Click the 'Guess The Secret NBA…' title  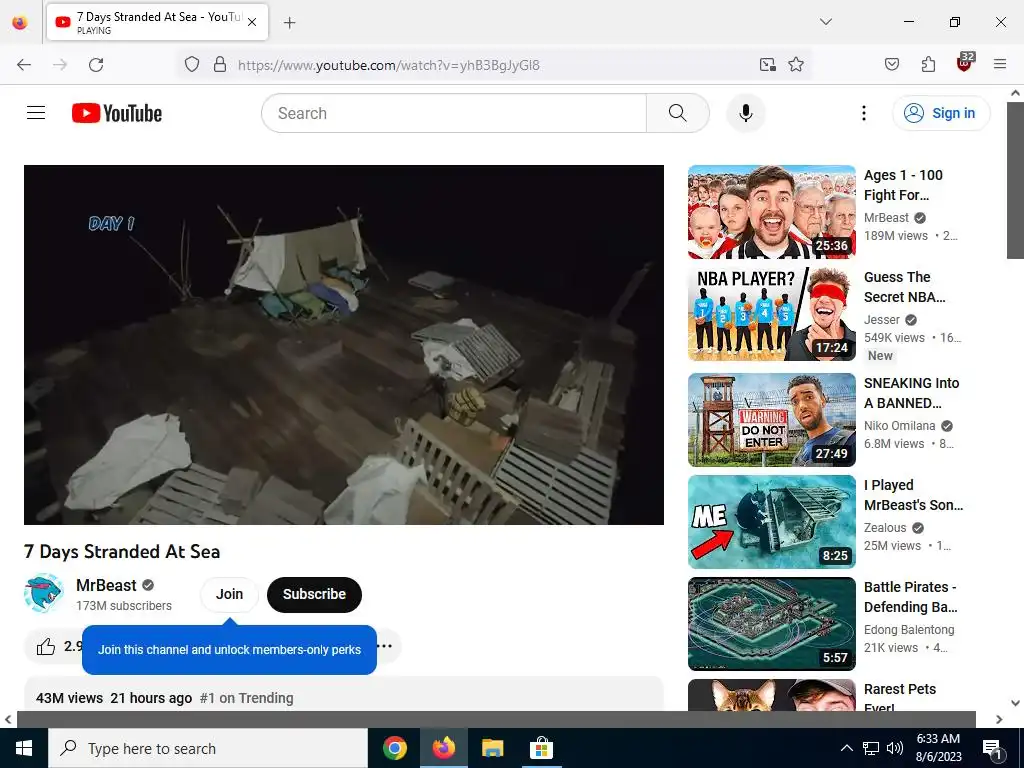[904, 287]
